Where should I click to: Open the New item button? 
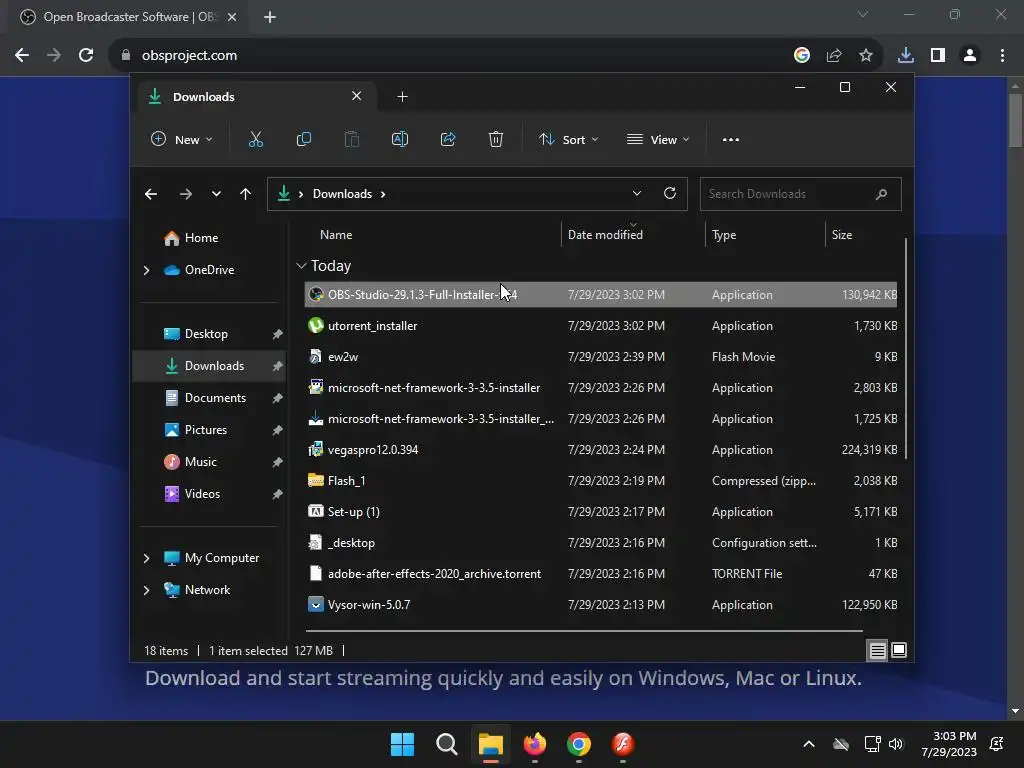(182, 140)
